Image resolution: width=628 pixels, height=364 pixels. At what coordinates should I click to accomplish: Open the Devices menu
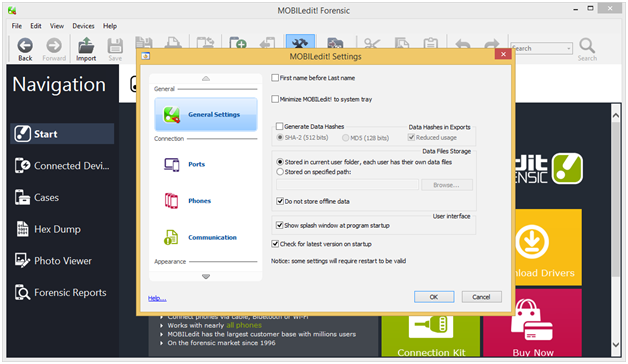coord(83,26)
